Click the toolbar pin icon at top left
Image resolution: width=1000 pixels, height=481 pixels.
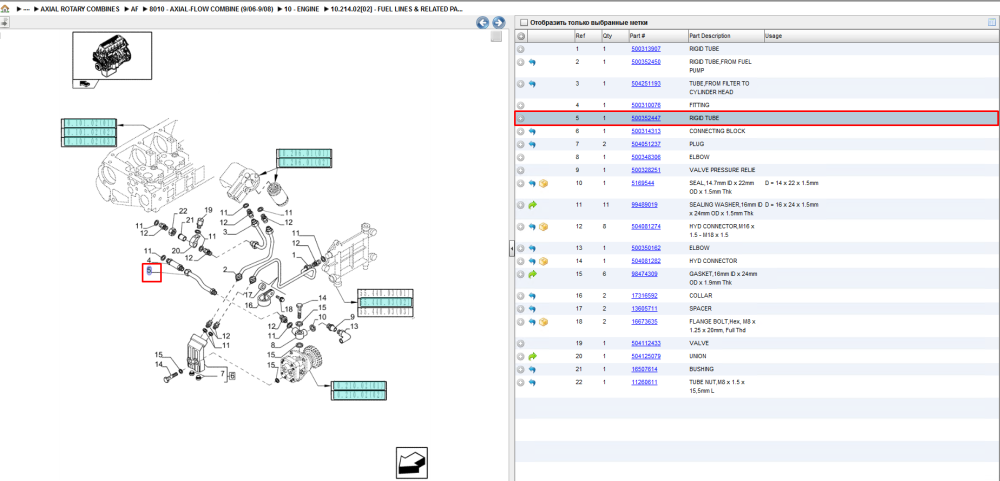4,22
